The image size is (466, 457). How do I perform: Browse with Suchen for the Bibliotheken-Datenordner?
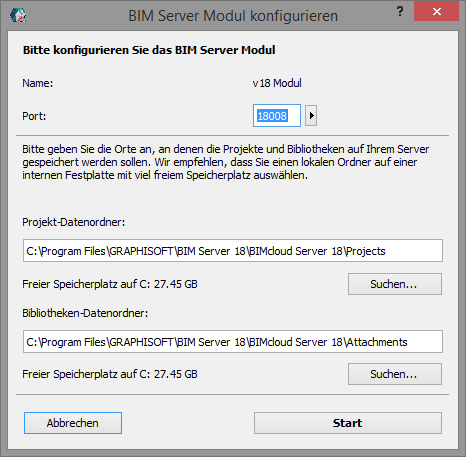pyautogui.click(x=395, y=374)
